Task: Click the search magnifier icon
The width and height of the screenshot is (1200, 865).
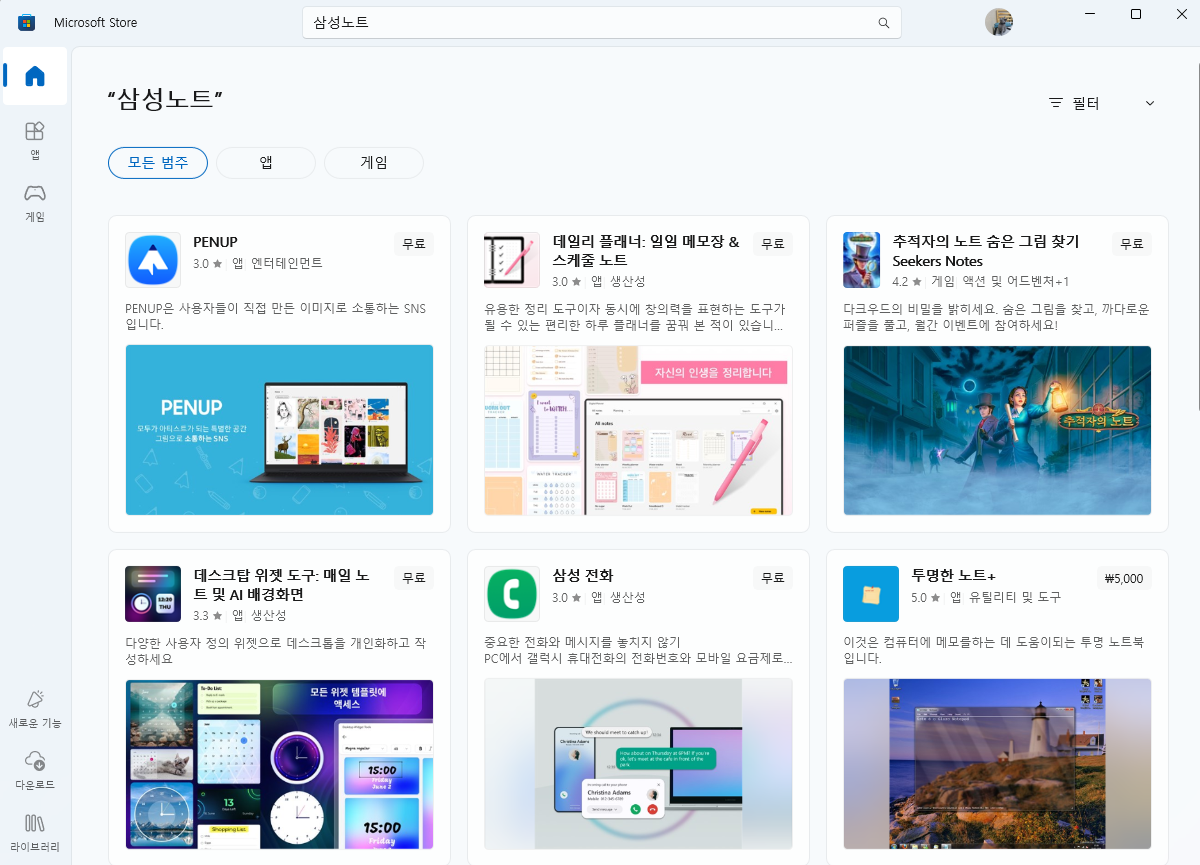Action: pyautogui.click(x=883, y=23)
